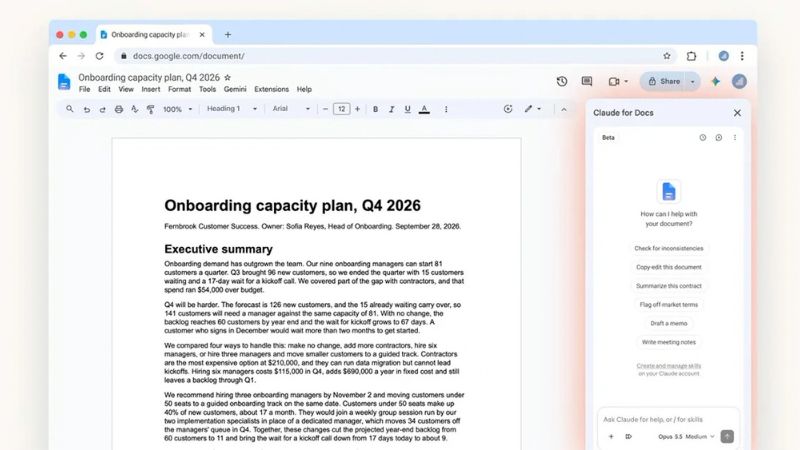
Task: Open the comments icon in header
Action: click(x=587, y=81)
